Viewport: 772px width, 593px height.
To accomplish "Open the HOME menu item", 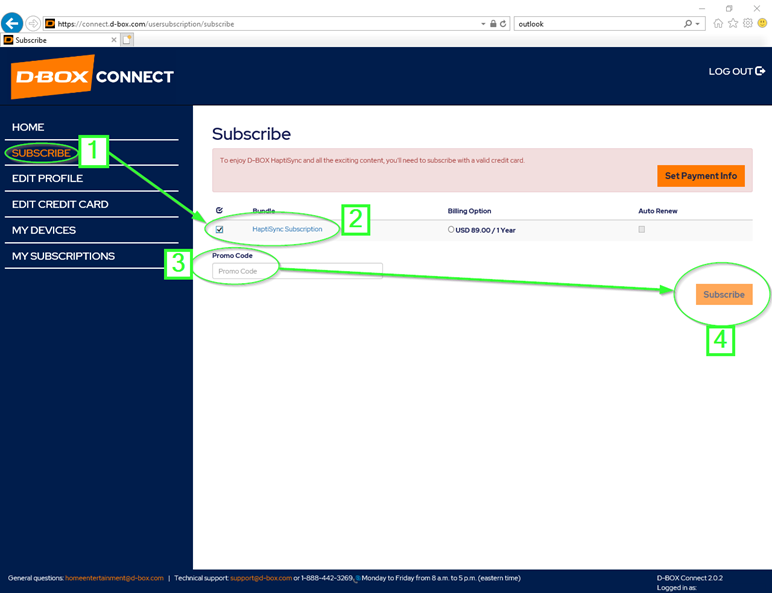I will click(28, 127).
